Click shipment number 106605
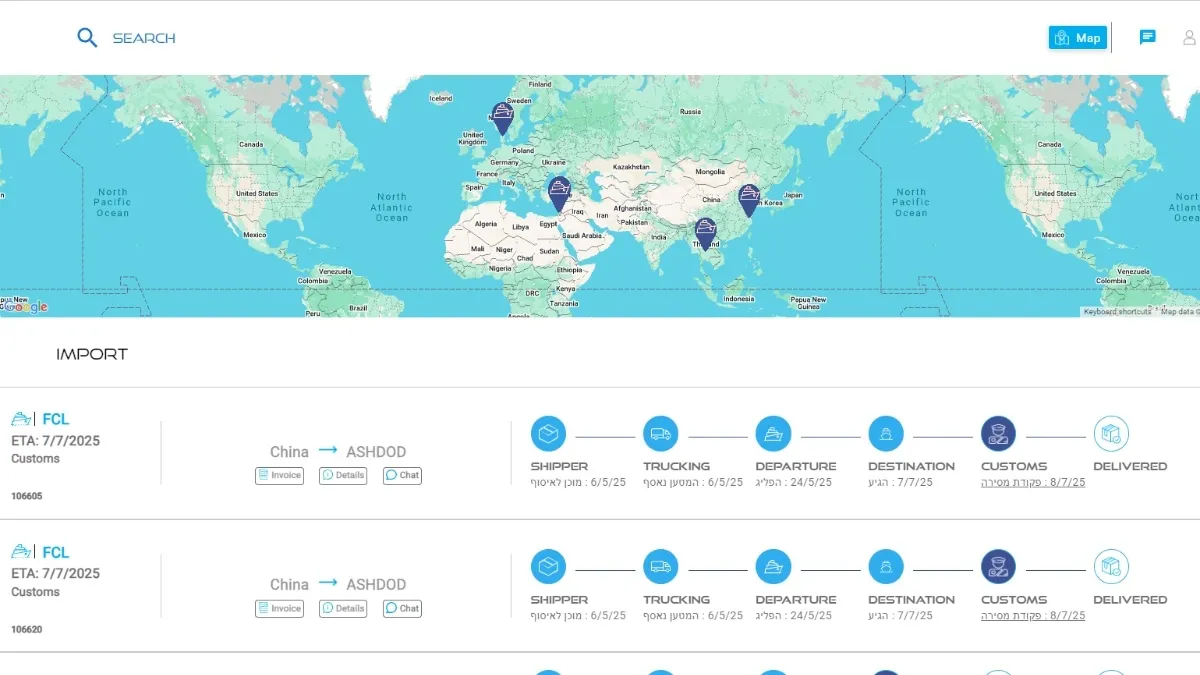Screen dimensions: 1200x675 coord(27,496)
